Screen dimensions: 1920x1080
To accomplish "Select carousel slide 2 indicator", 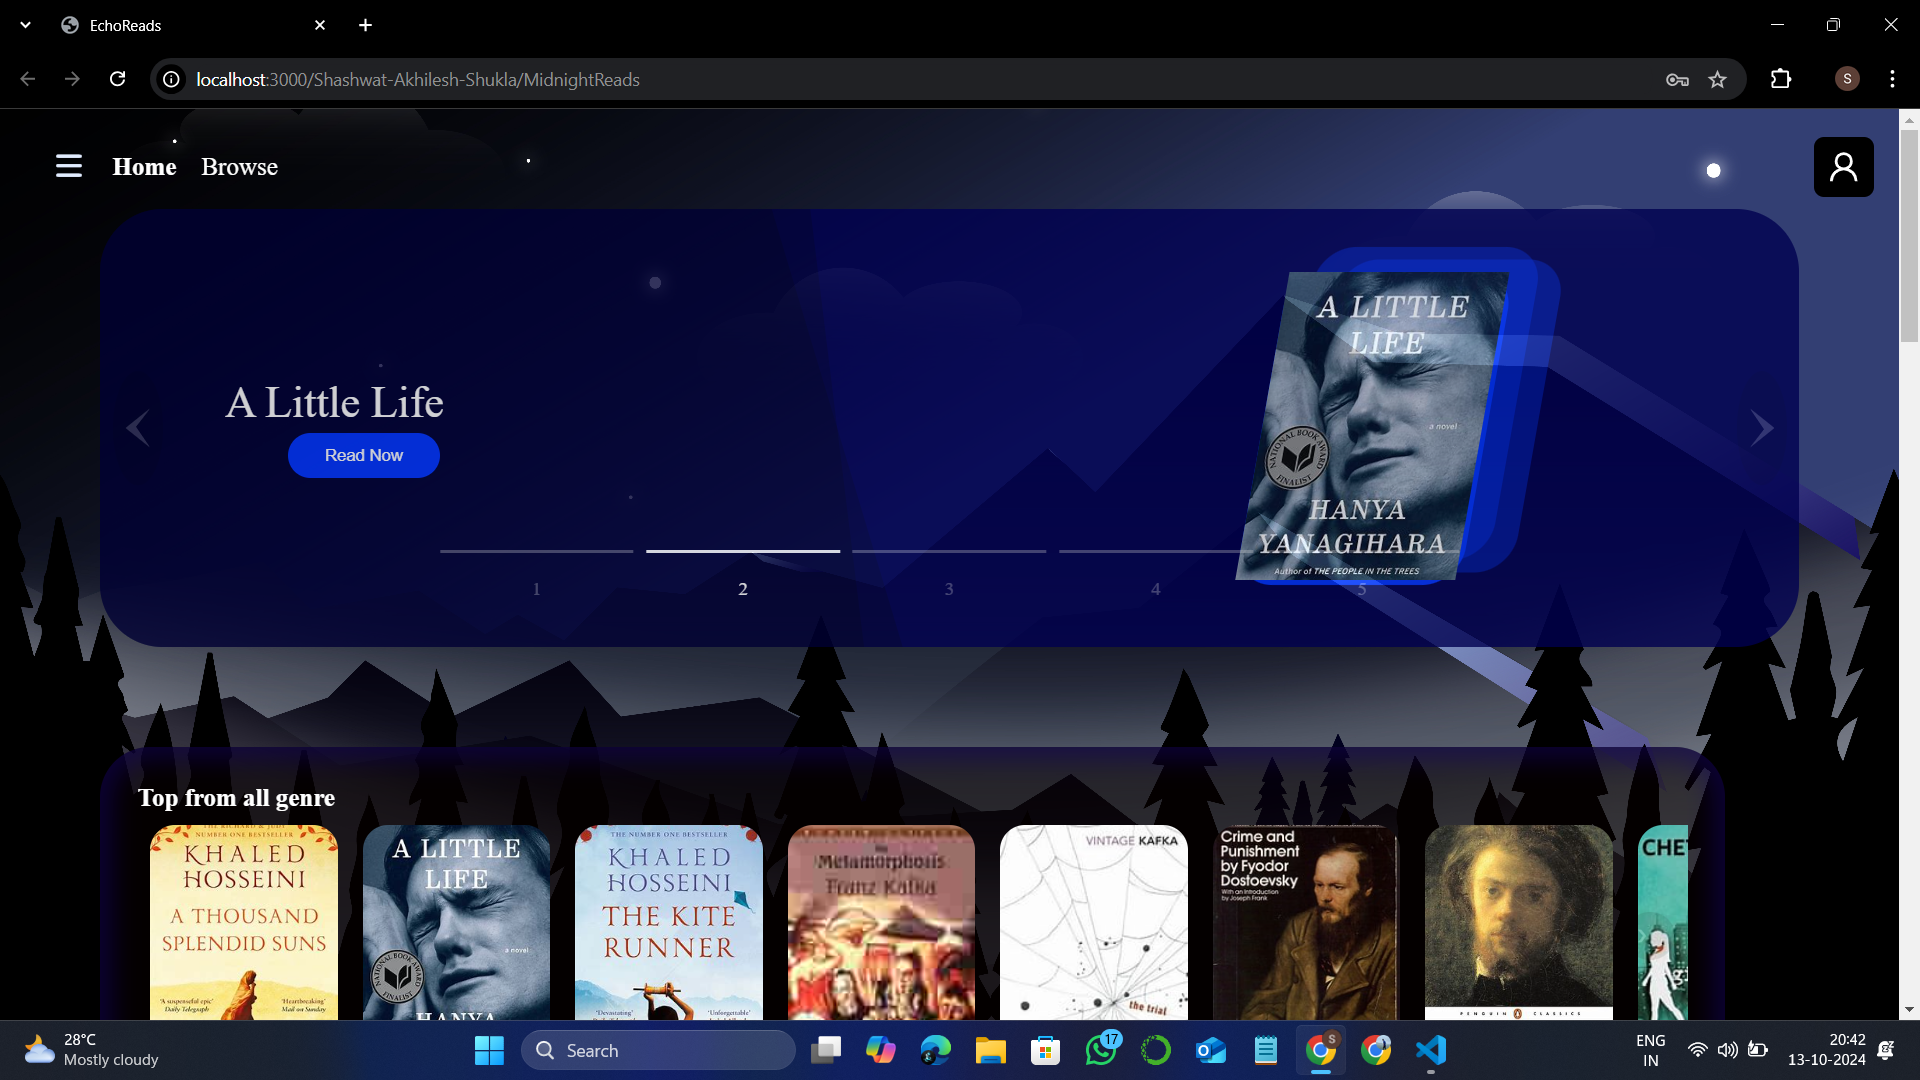I will (743, 551).
